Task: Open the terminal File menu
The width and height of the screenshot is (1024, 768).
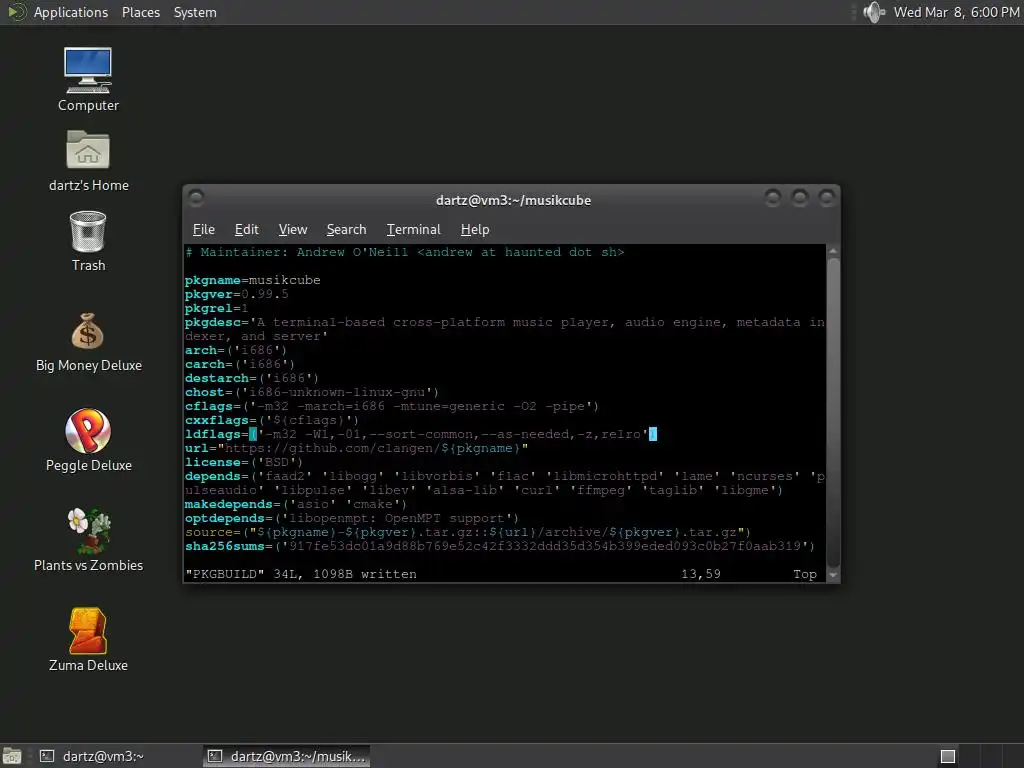Action: 204,229
